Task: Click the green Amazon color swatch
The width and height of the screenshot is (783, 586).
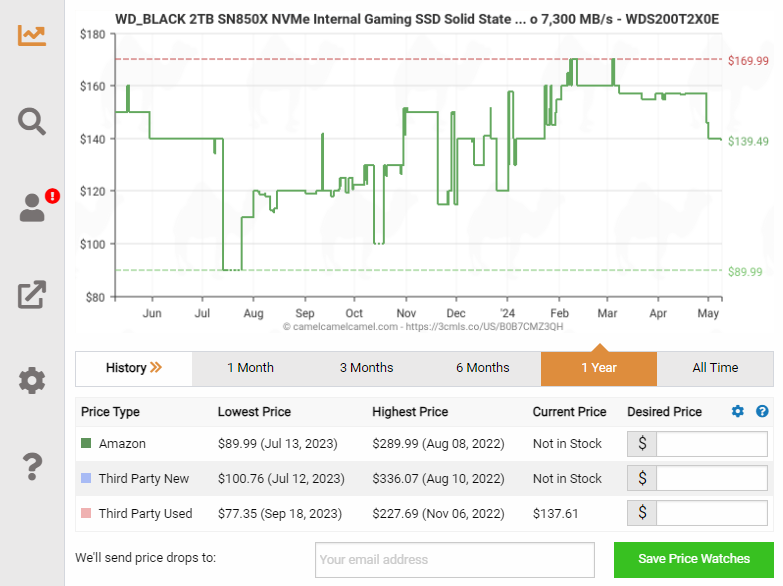Action: (86, 443)
